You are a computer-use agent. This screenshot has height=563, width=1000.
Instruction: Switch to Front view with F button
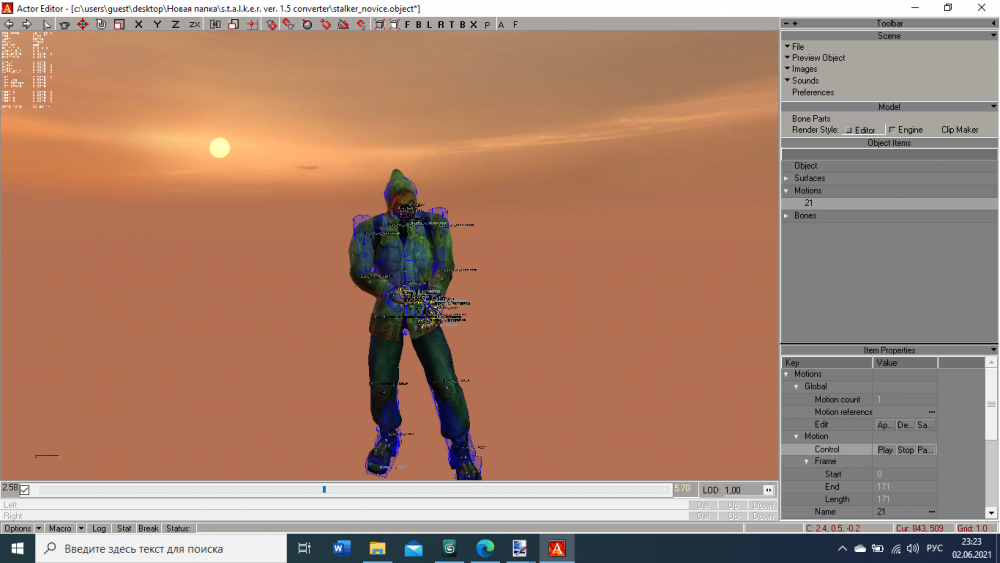point(408,24)
